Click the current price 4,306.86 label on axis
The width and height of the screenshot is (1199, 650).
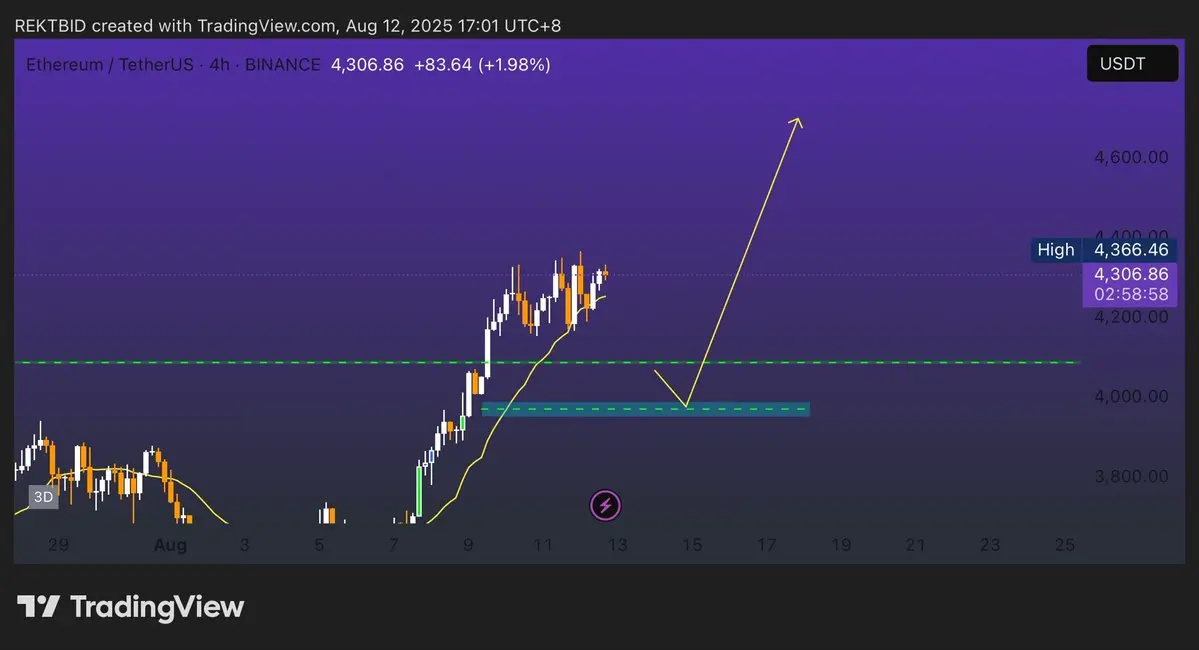pos(1131,274)
